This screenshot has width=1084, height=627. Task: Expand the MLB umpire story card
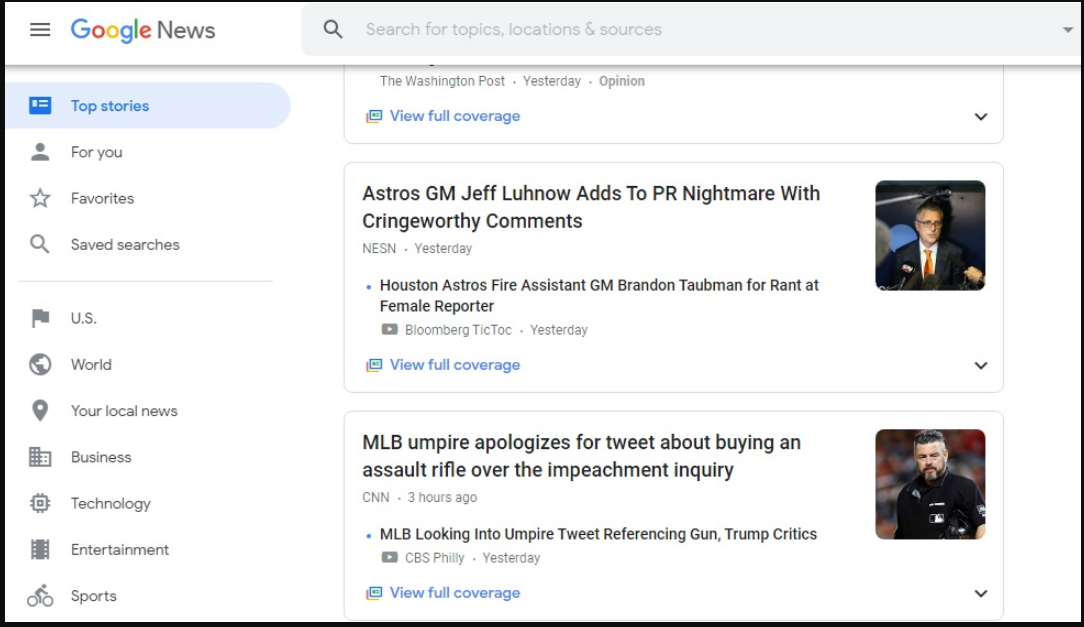[981, 593]
